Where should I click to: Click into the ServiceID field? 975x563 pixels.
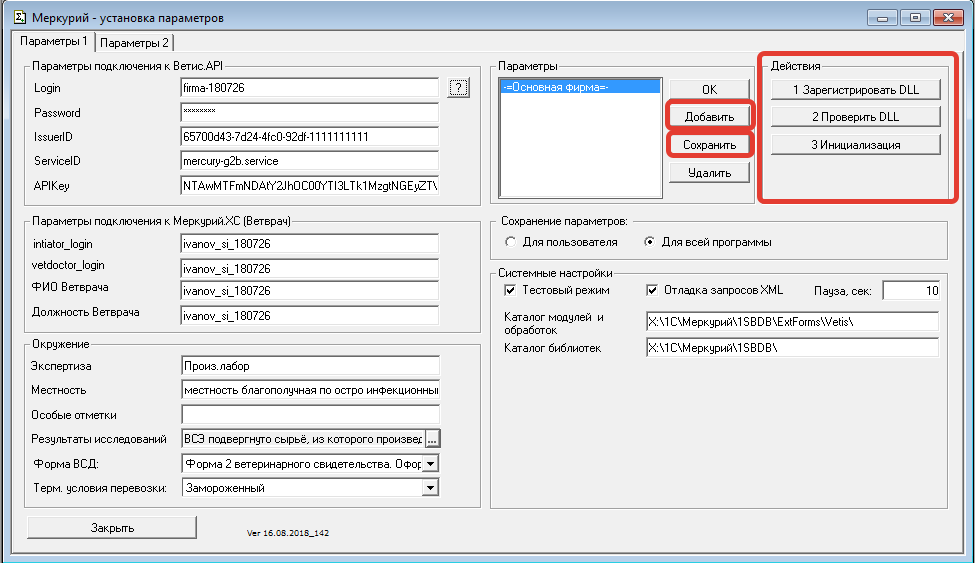coord(310,161)
